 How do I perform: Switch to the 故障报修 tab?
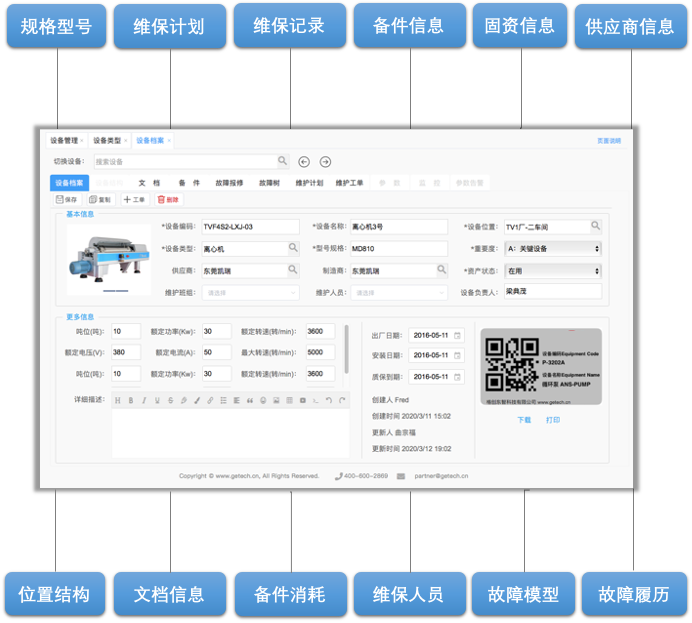229,183
